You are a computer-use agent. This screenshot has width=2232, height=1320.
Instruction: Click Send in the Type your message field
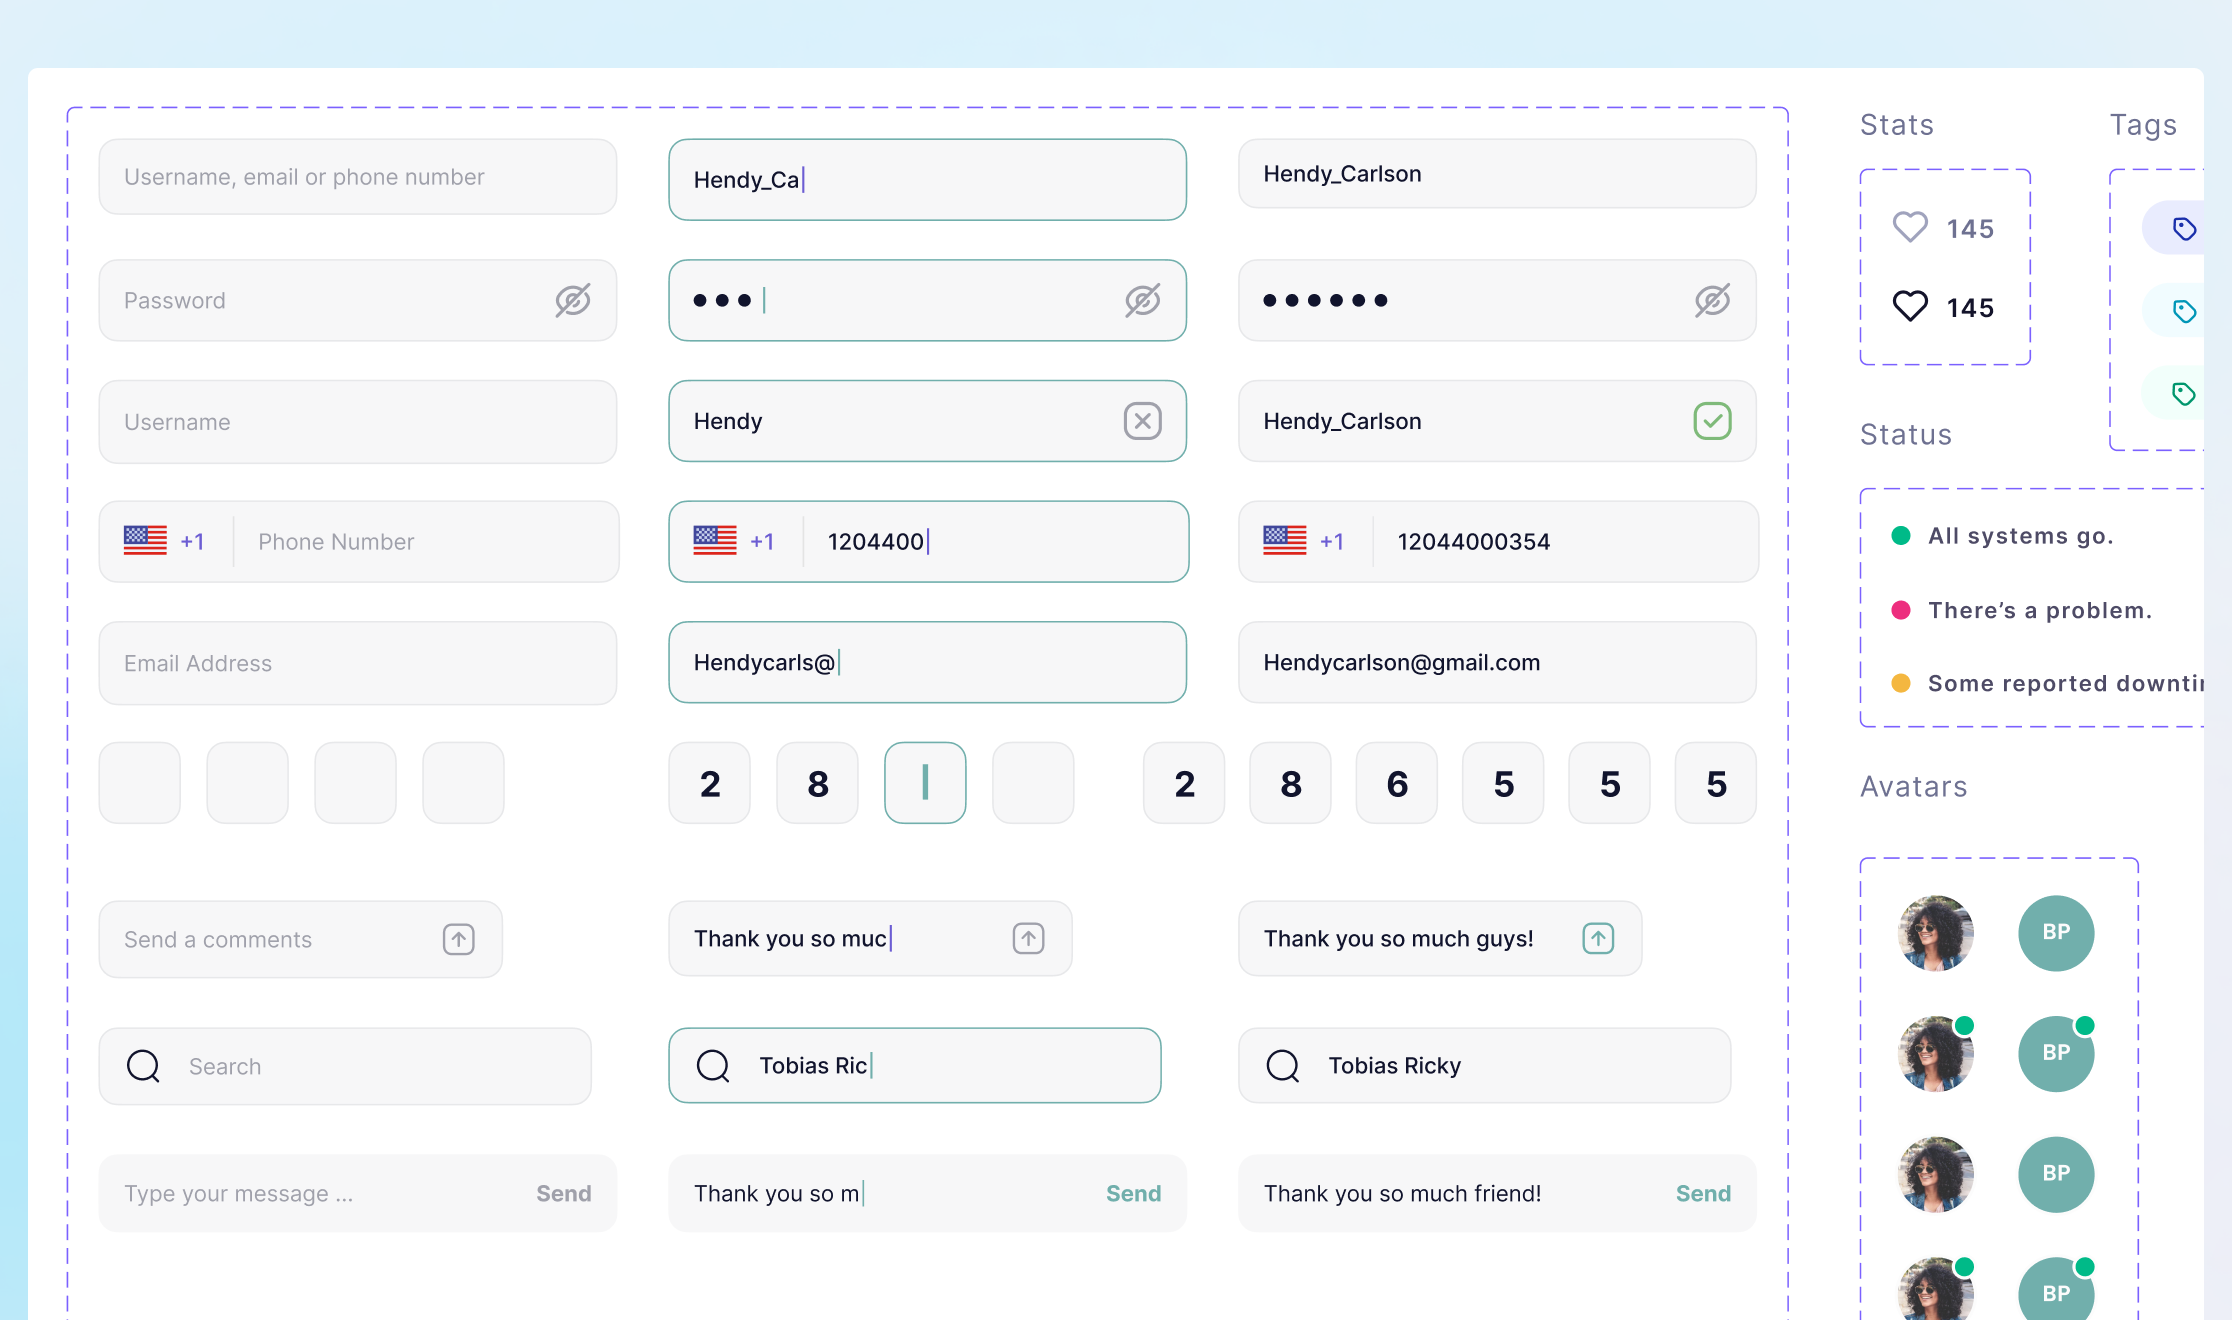point(563,1193)
